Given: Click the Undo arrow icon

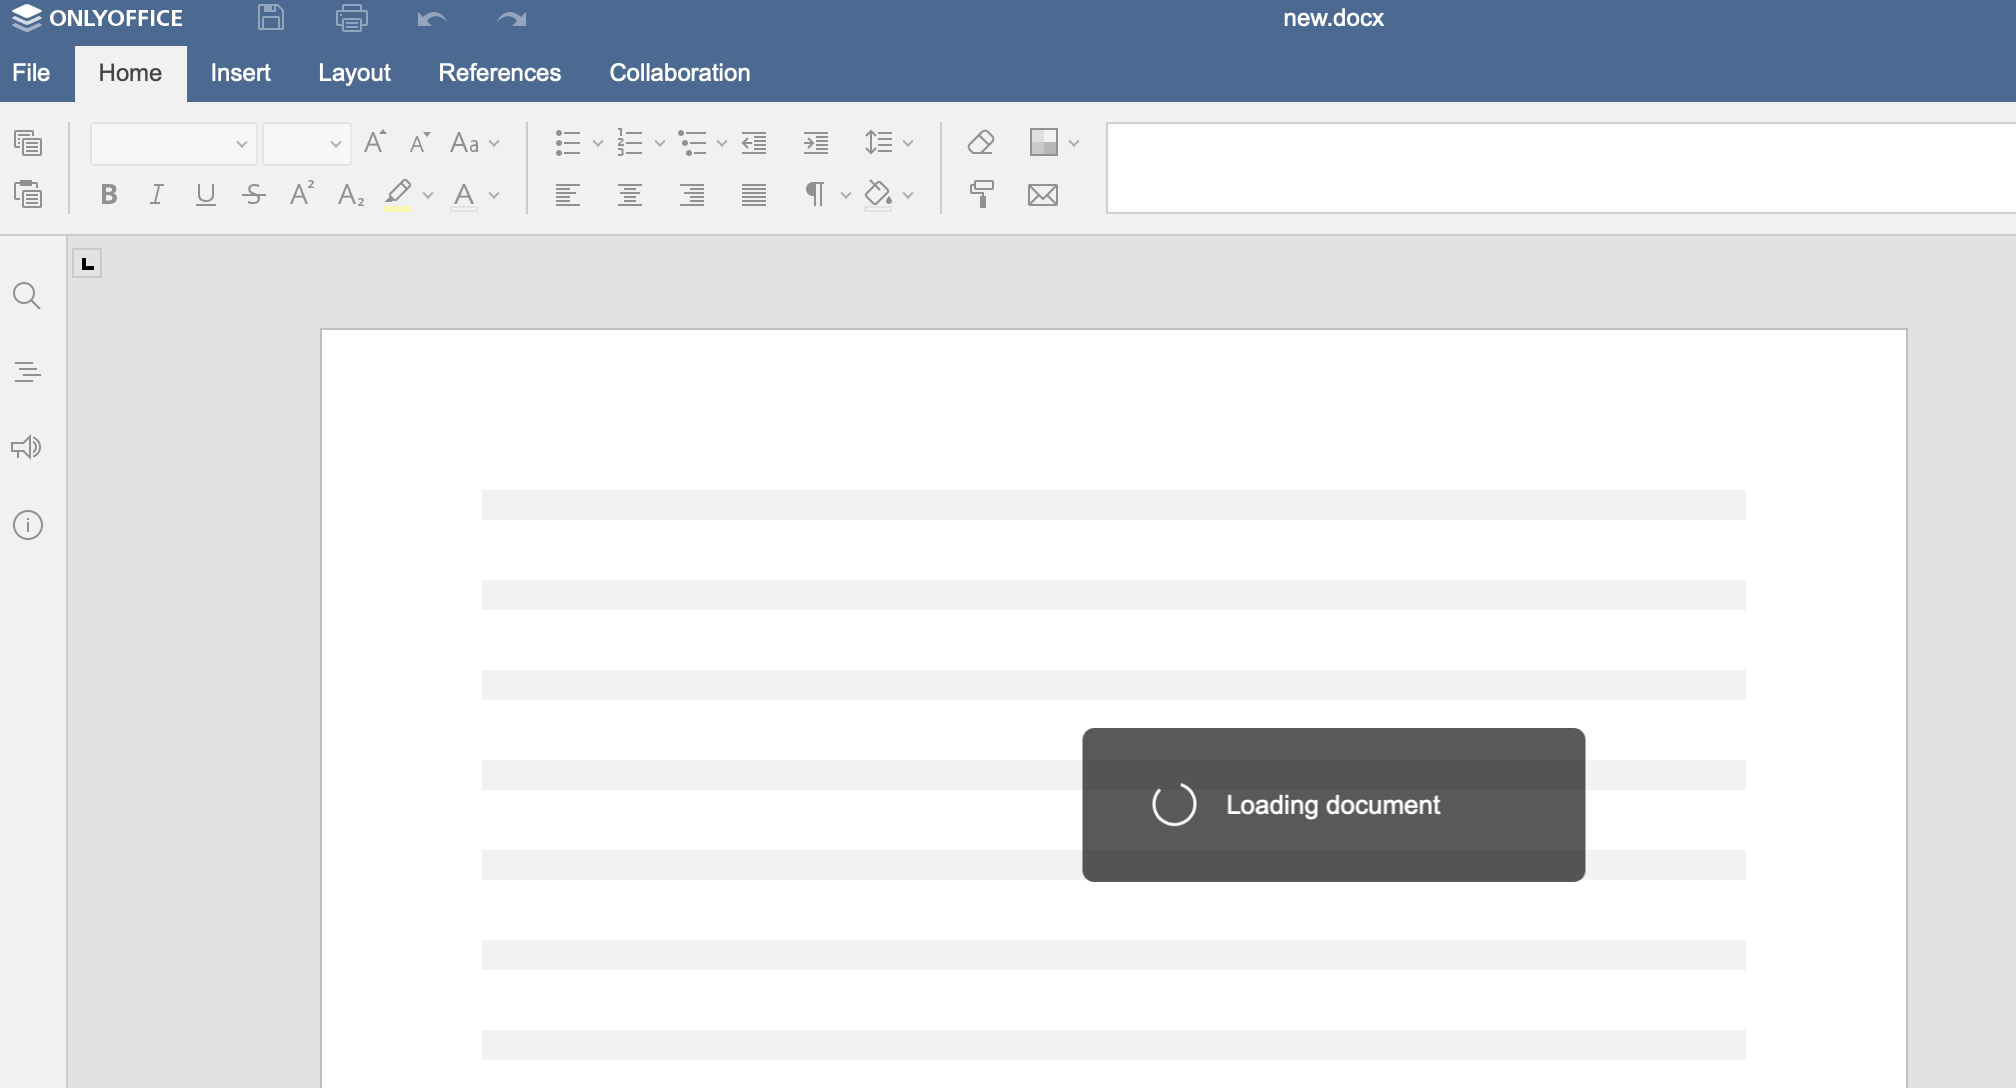Looking at the screenshot, I should coord(431,19).
